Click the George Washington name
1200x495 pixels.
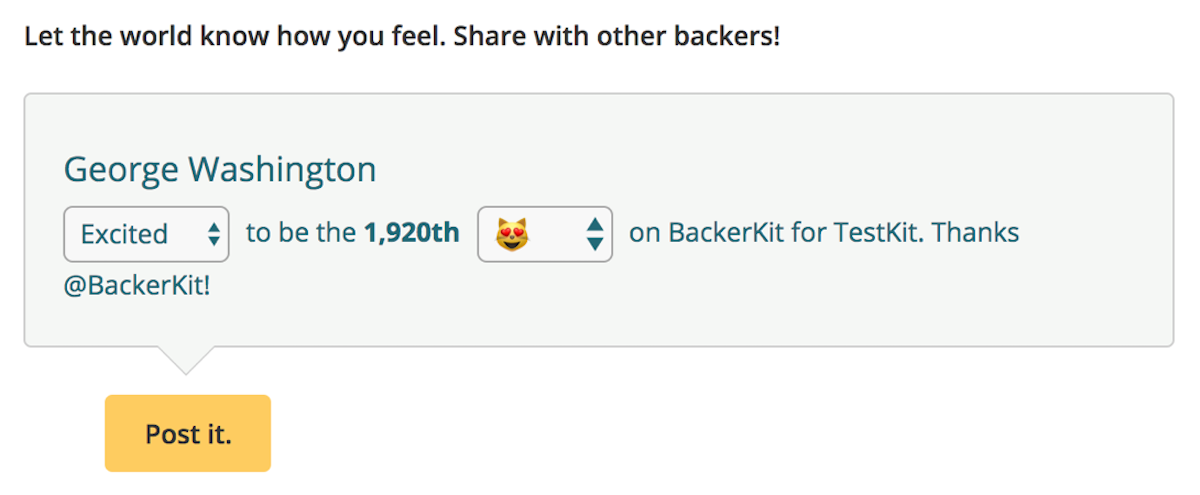[220, 170]
